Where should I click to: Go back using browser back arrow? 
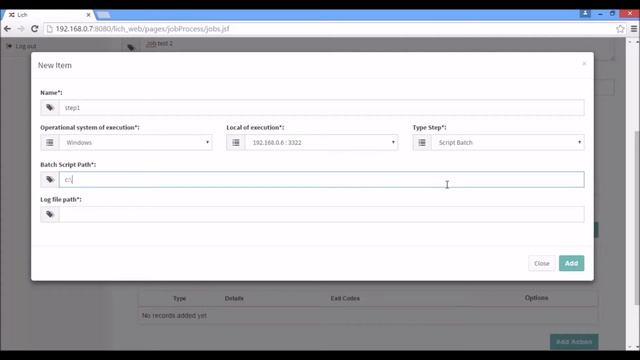tap(7, 29)
